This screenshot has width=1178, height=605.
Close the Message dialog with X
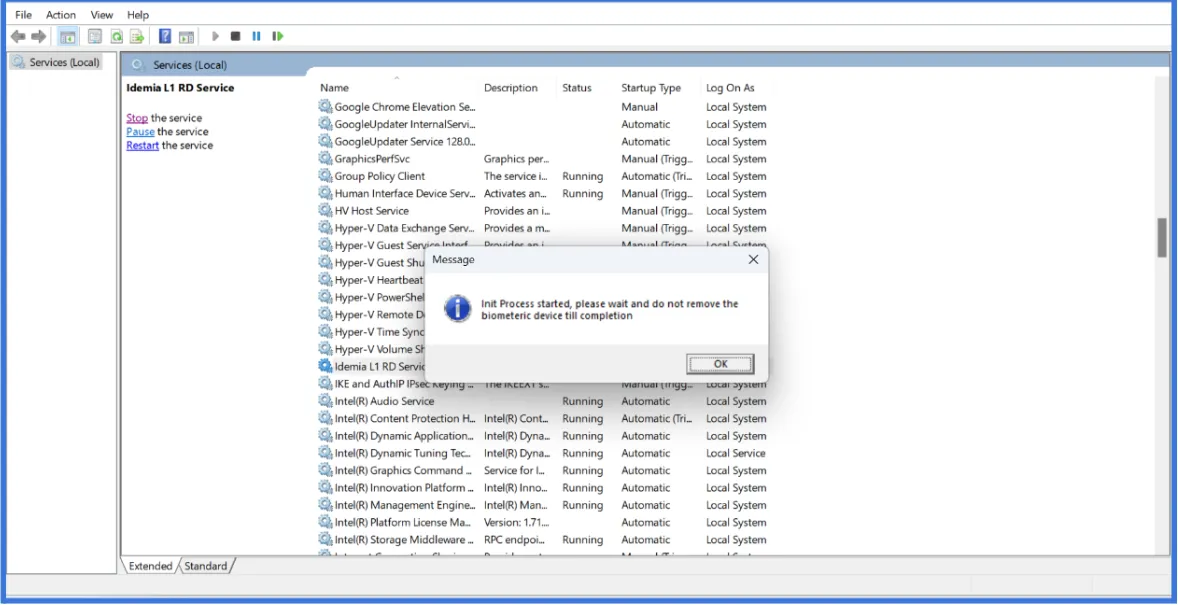[x=753, y=259]
